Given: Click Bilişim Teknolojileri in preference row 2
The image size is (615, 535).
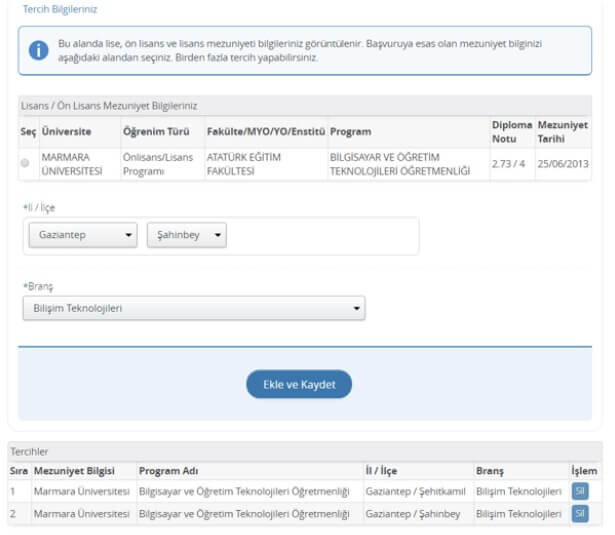Looking at the screenshot, I should 519,514.
